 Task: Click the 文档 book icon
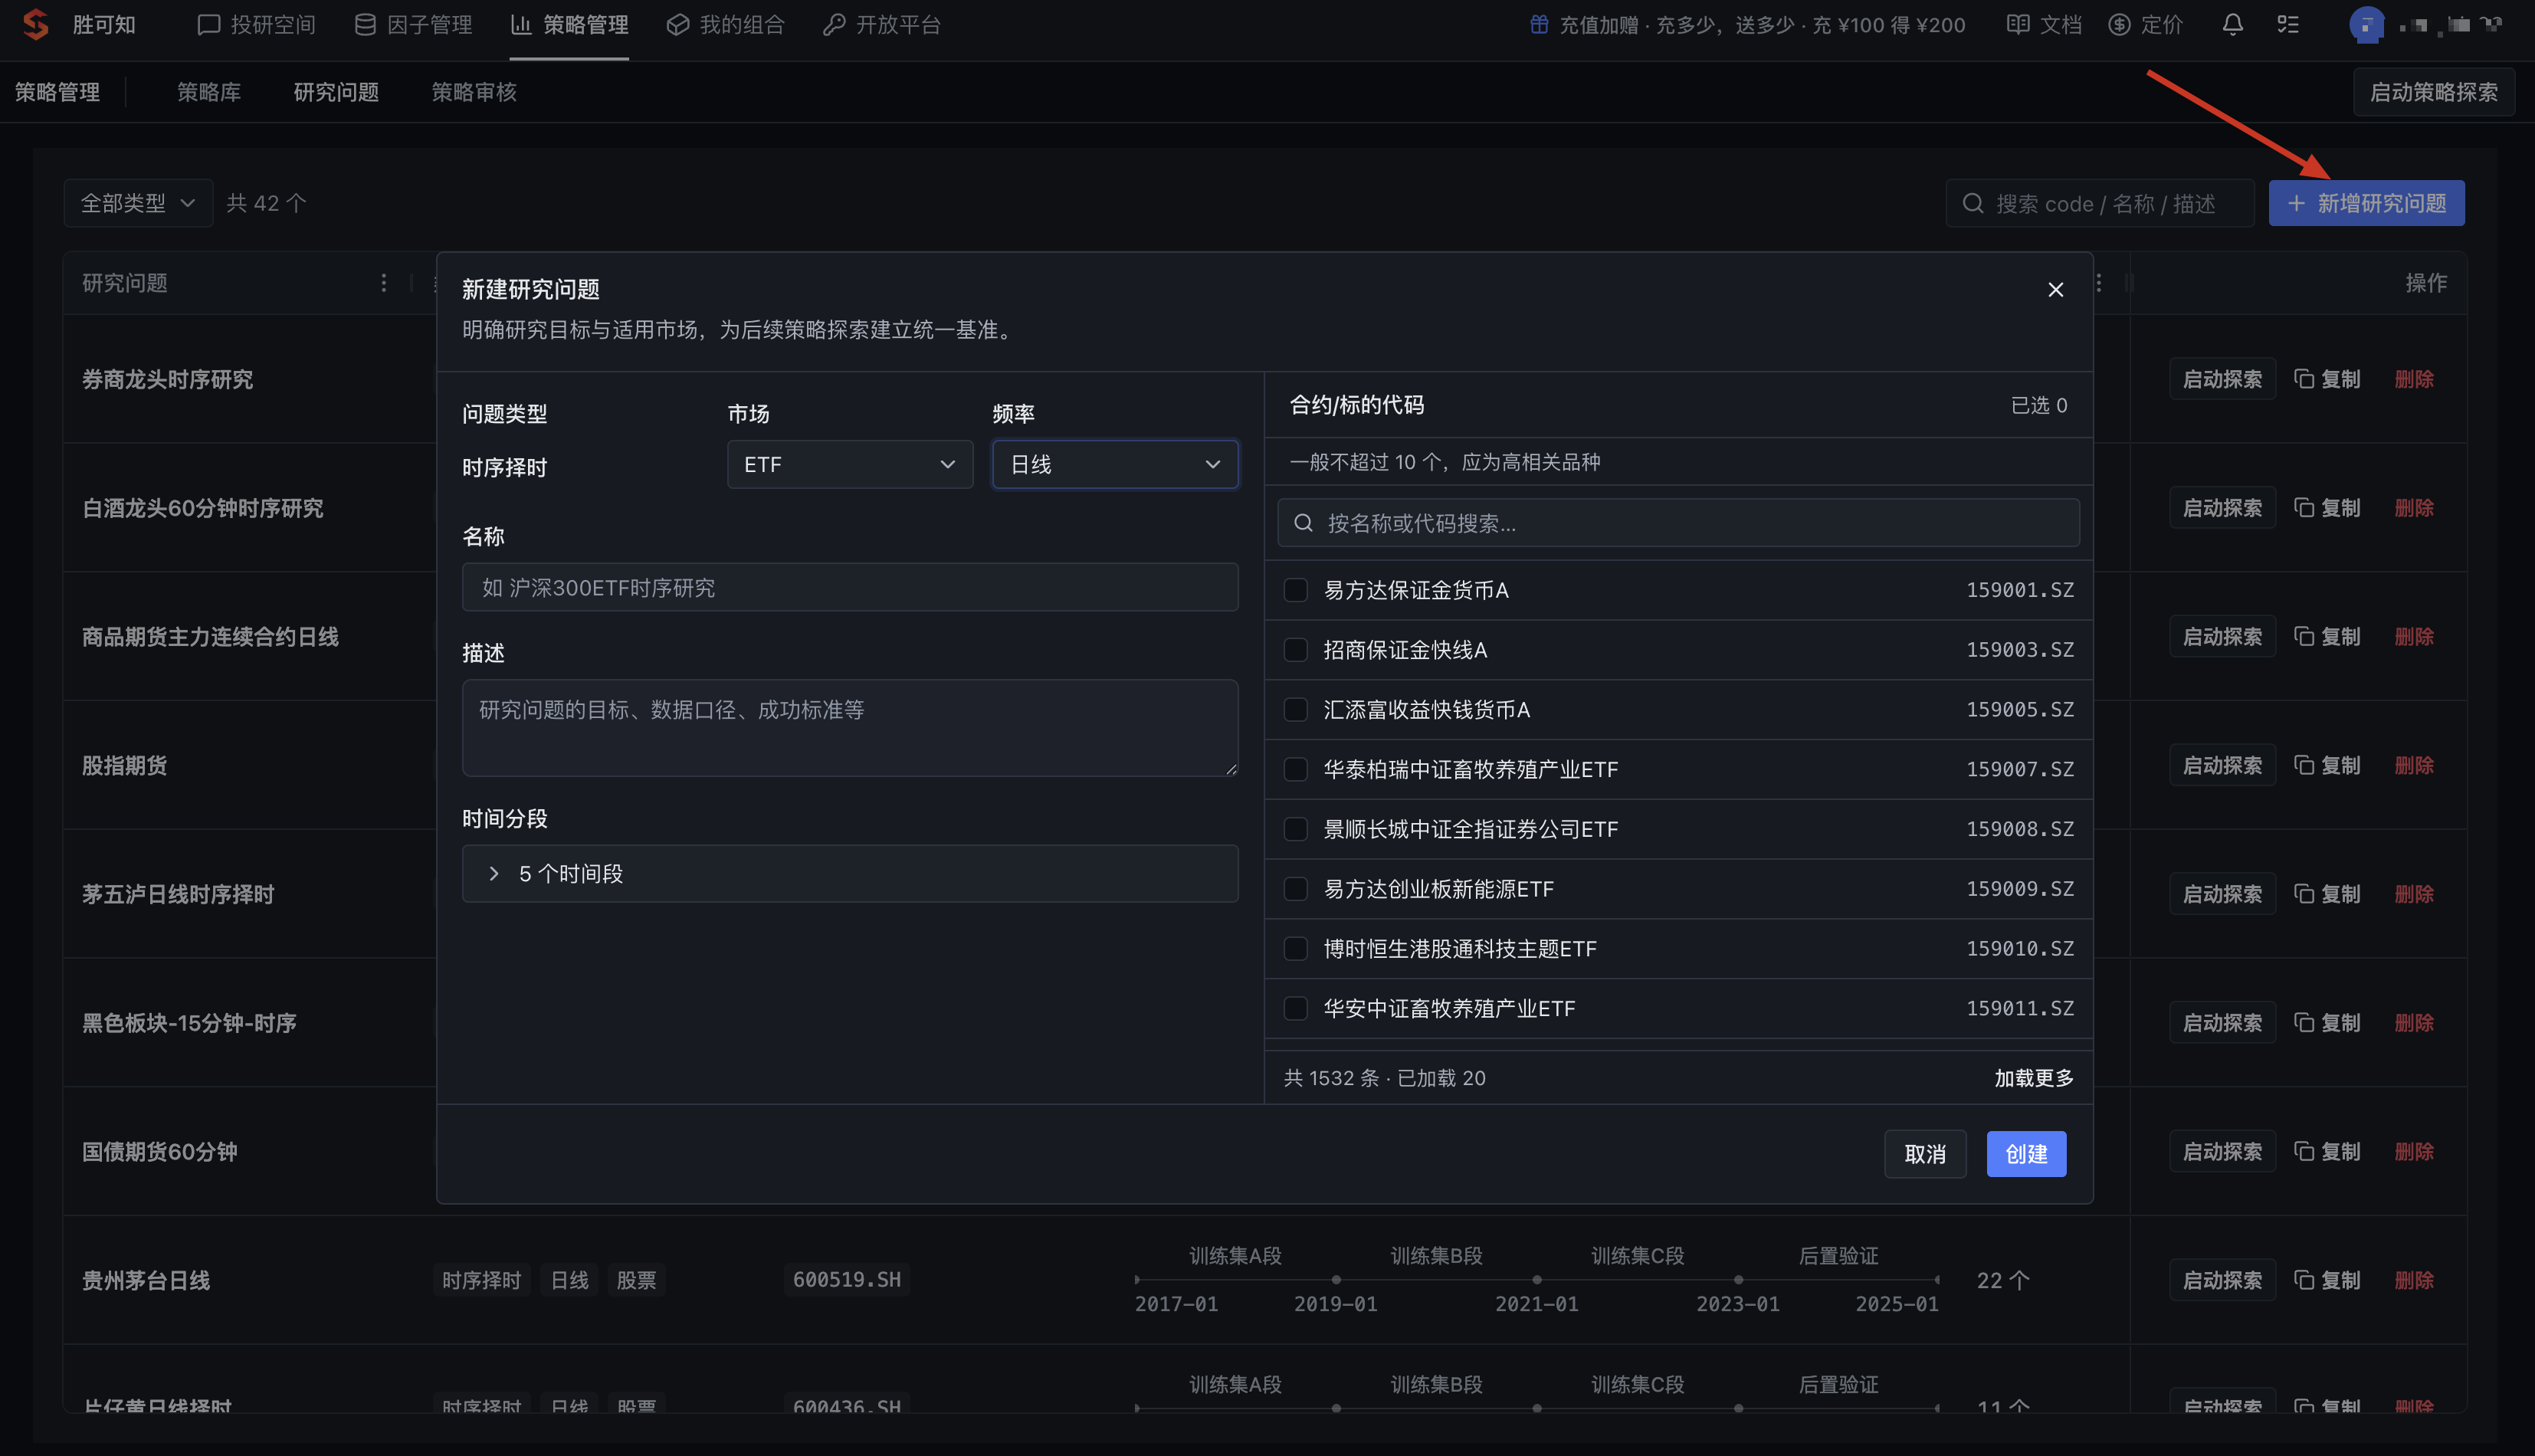(2018, 25)
